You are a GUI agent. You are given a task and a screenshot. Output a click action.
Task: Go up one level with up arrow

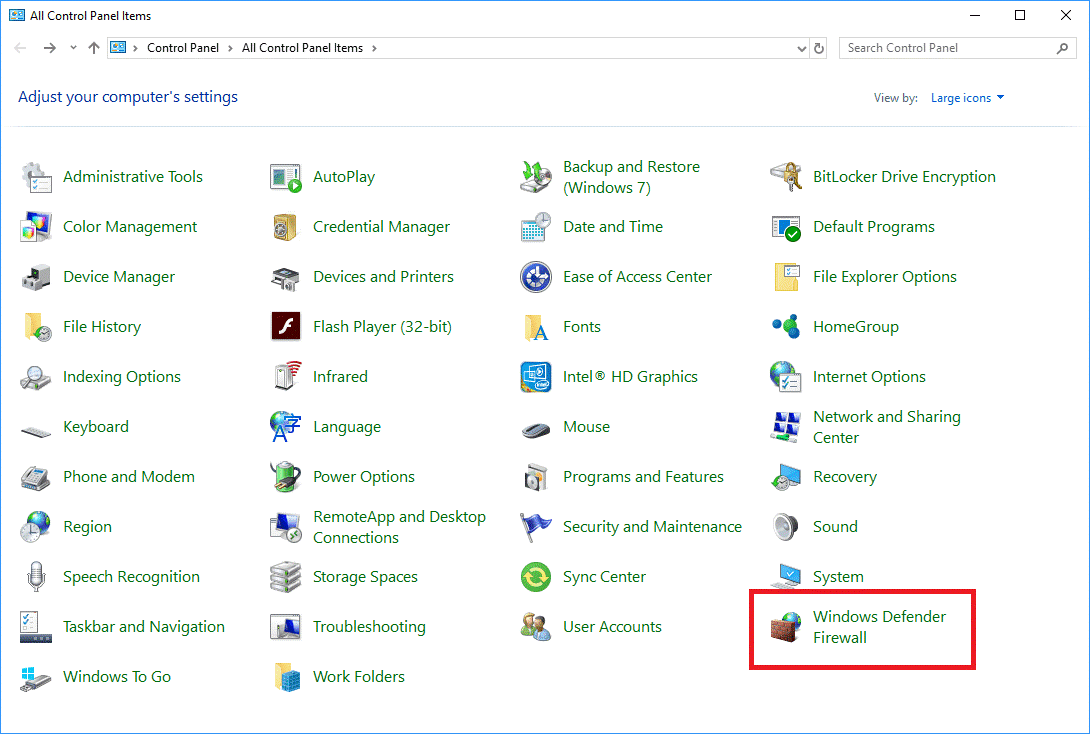94,48
